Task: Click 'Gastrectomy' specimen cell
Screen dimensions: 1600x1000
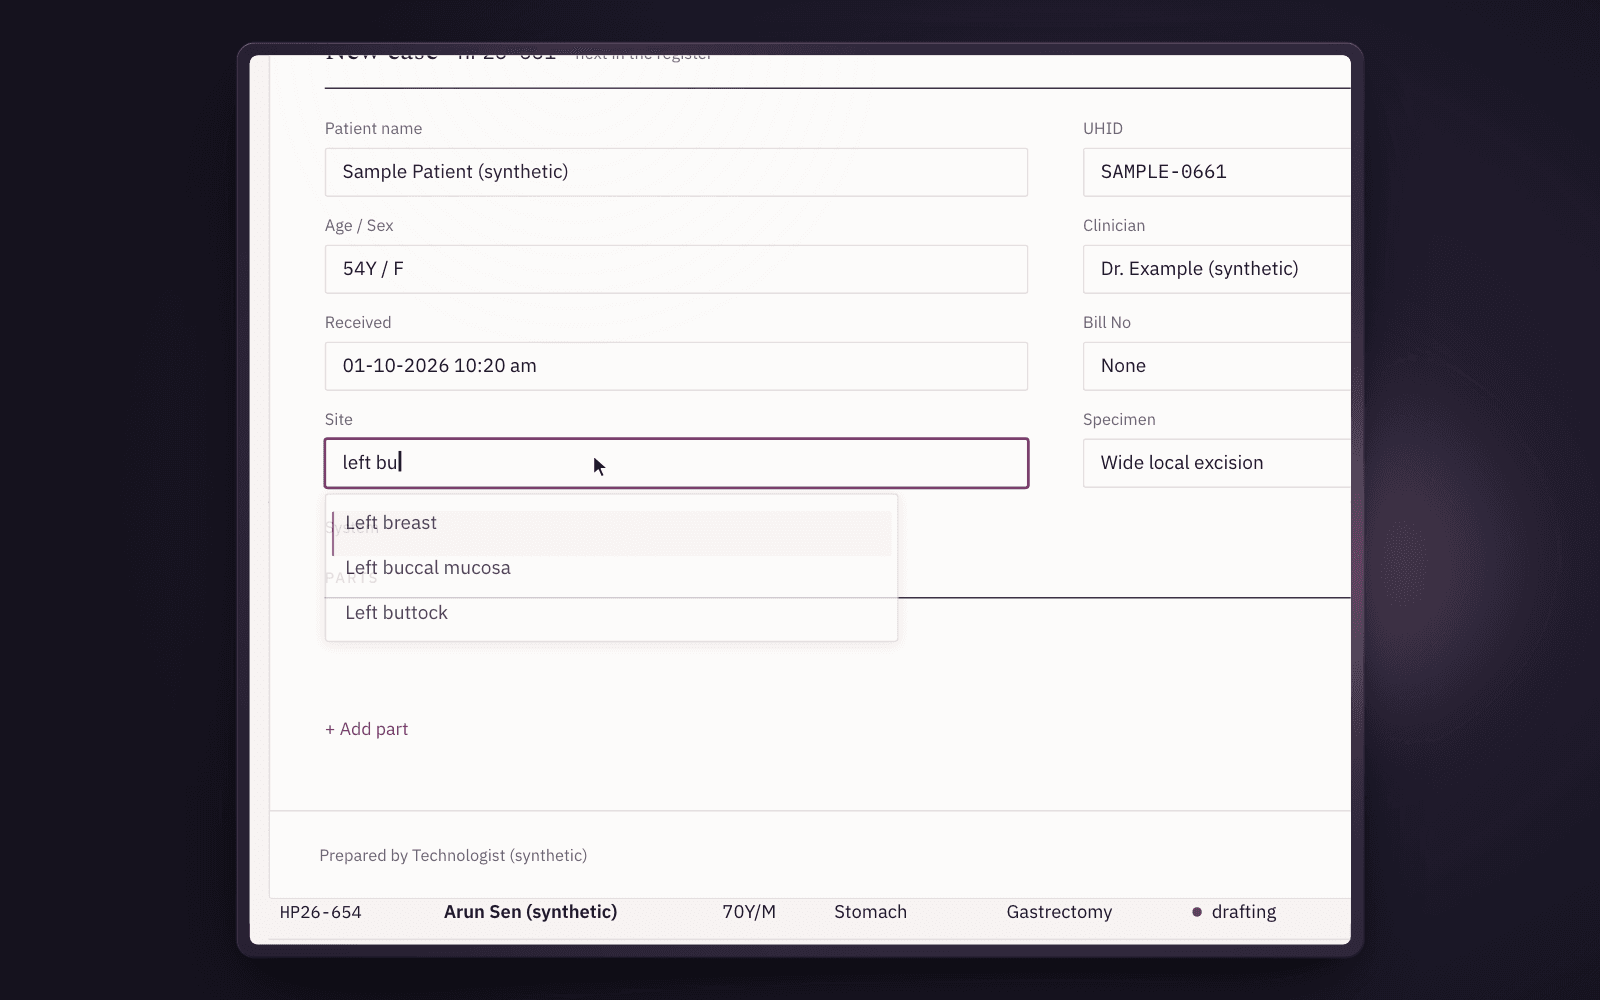Action: tap(1059, 912)
